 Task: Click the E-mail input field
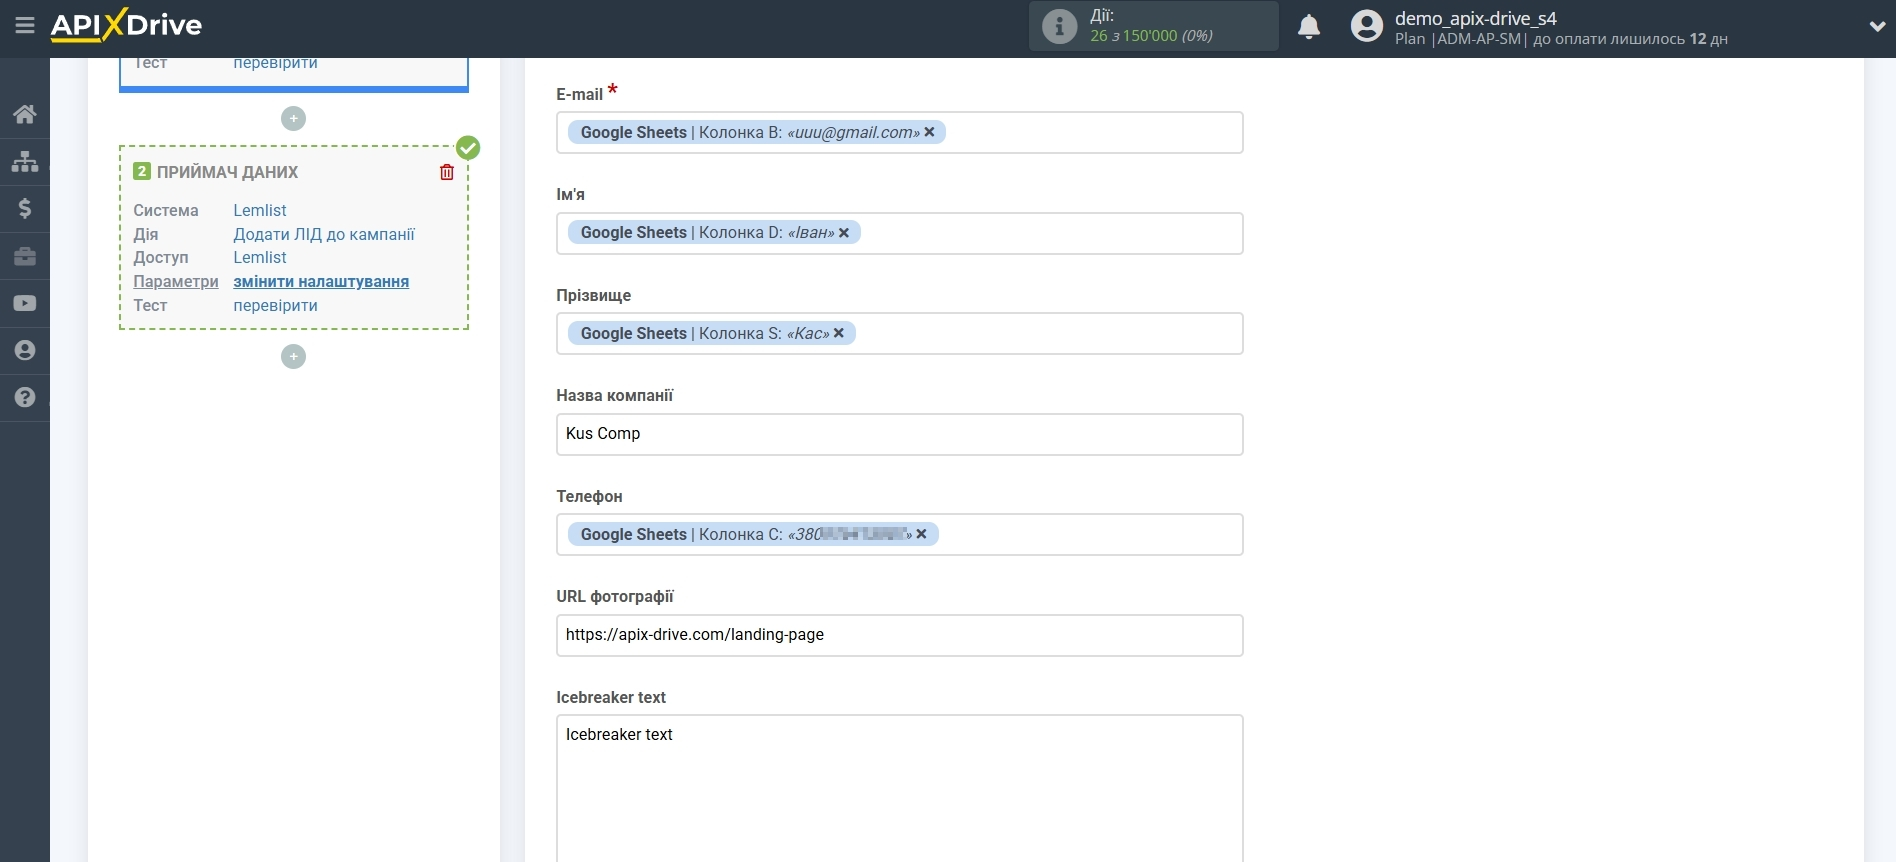899,132
